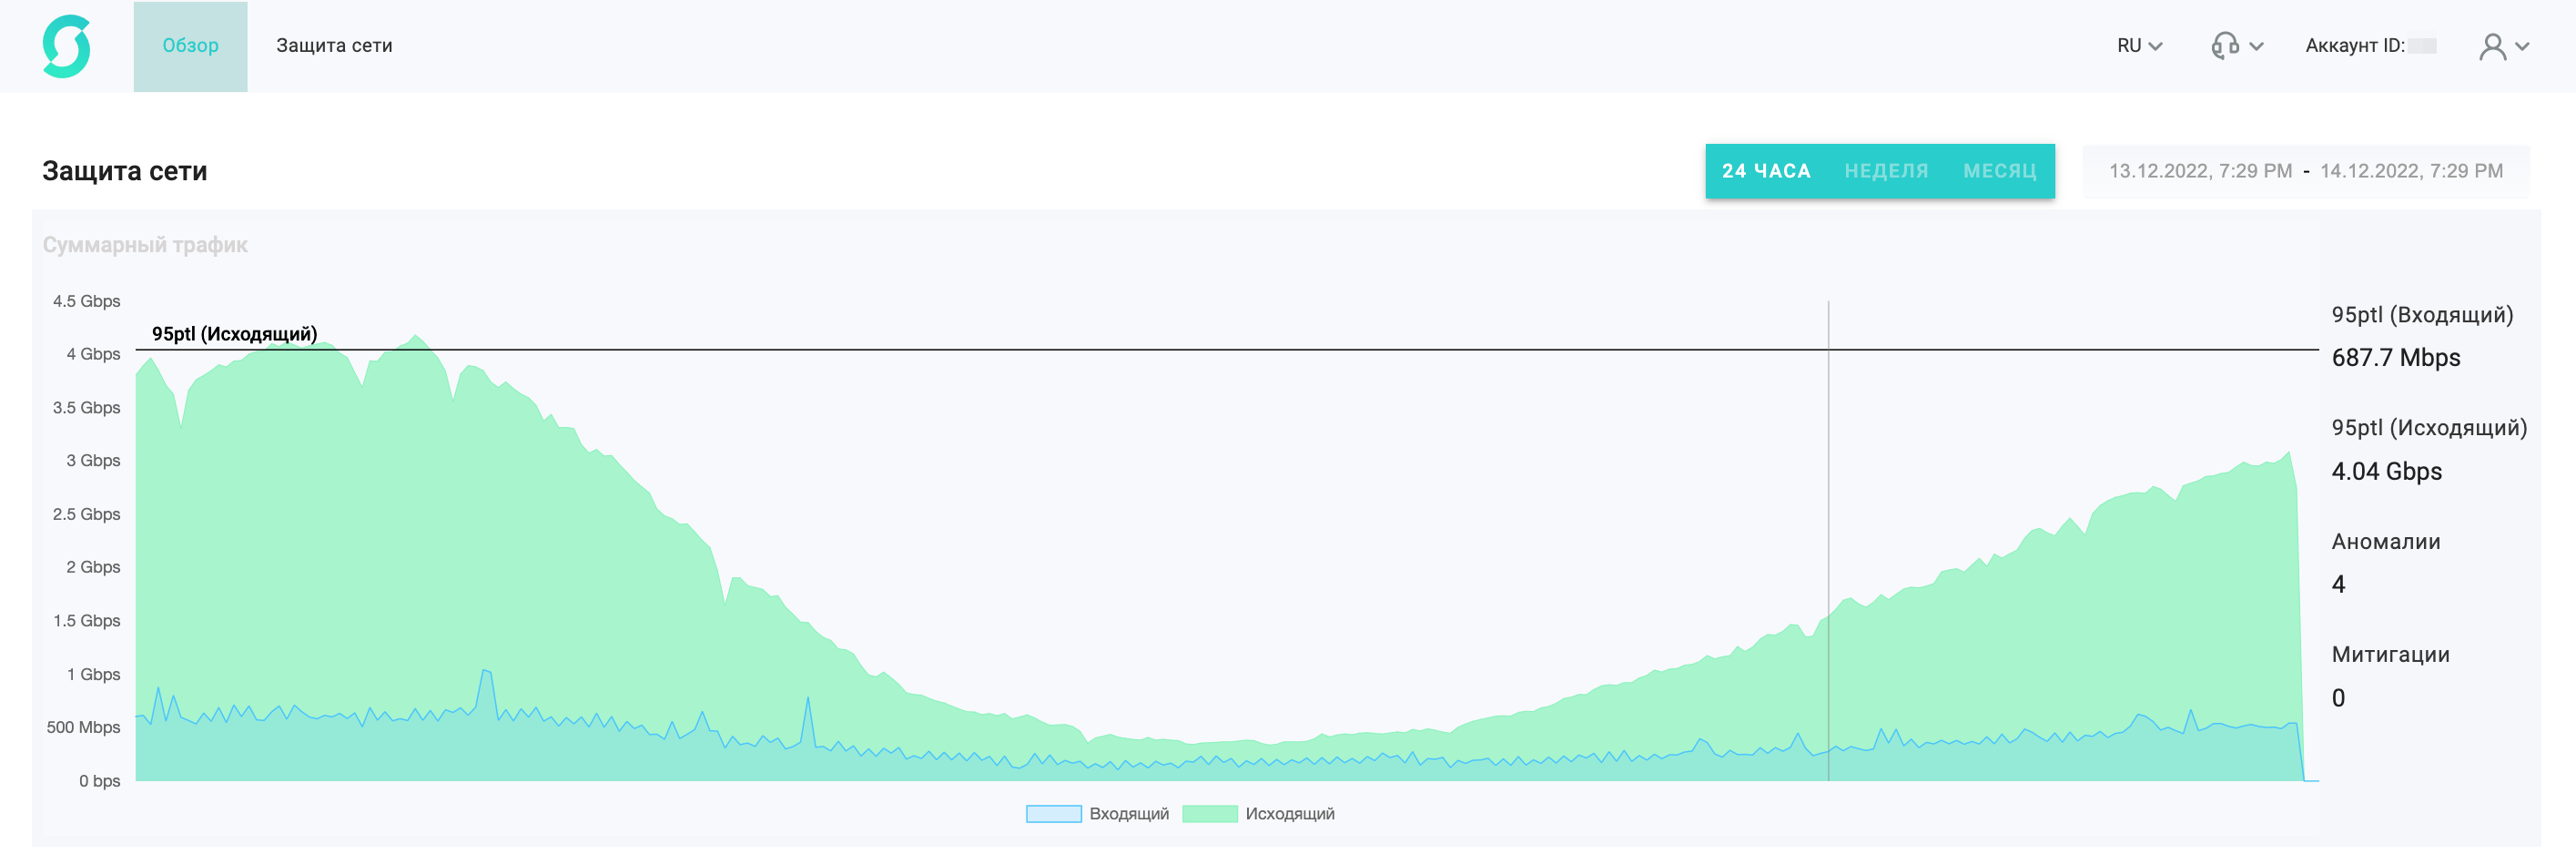
Task: Expand the chevron next to the headset
Action: pyautogui.click(x=2256, y=46)
